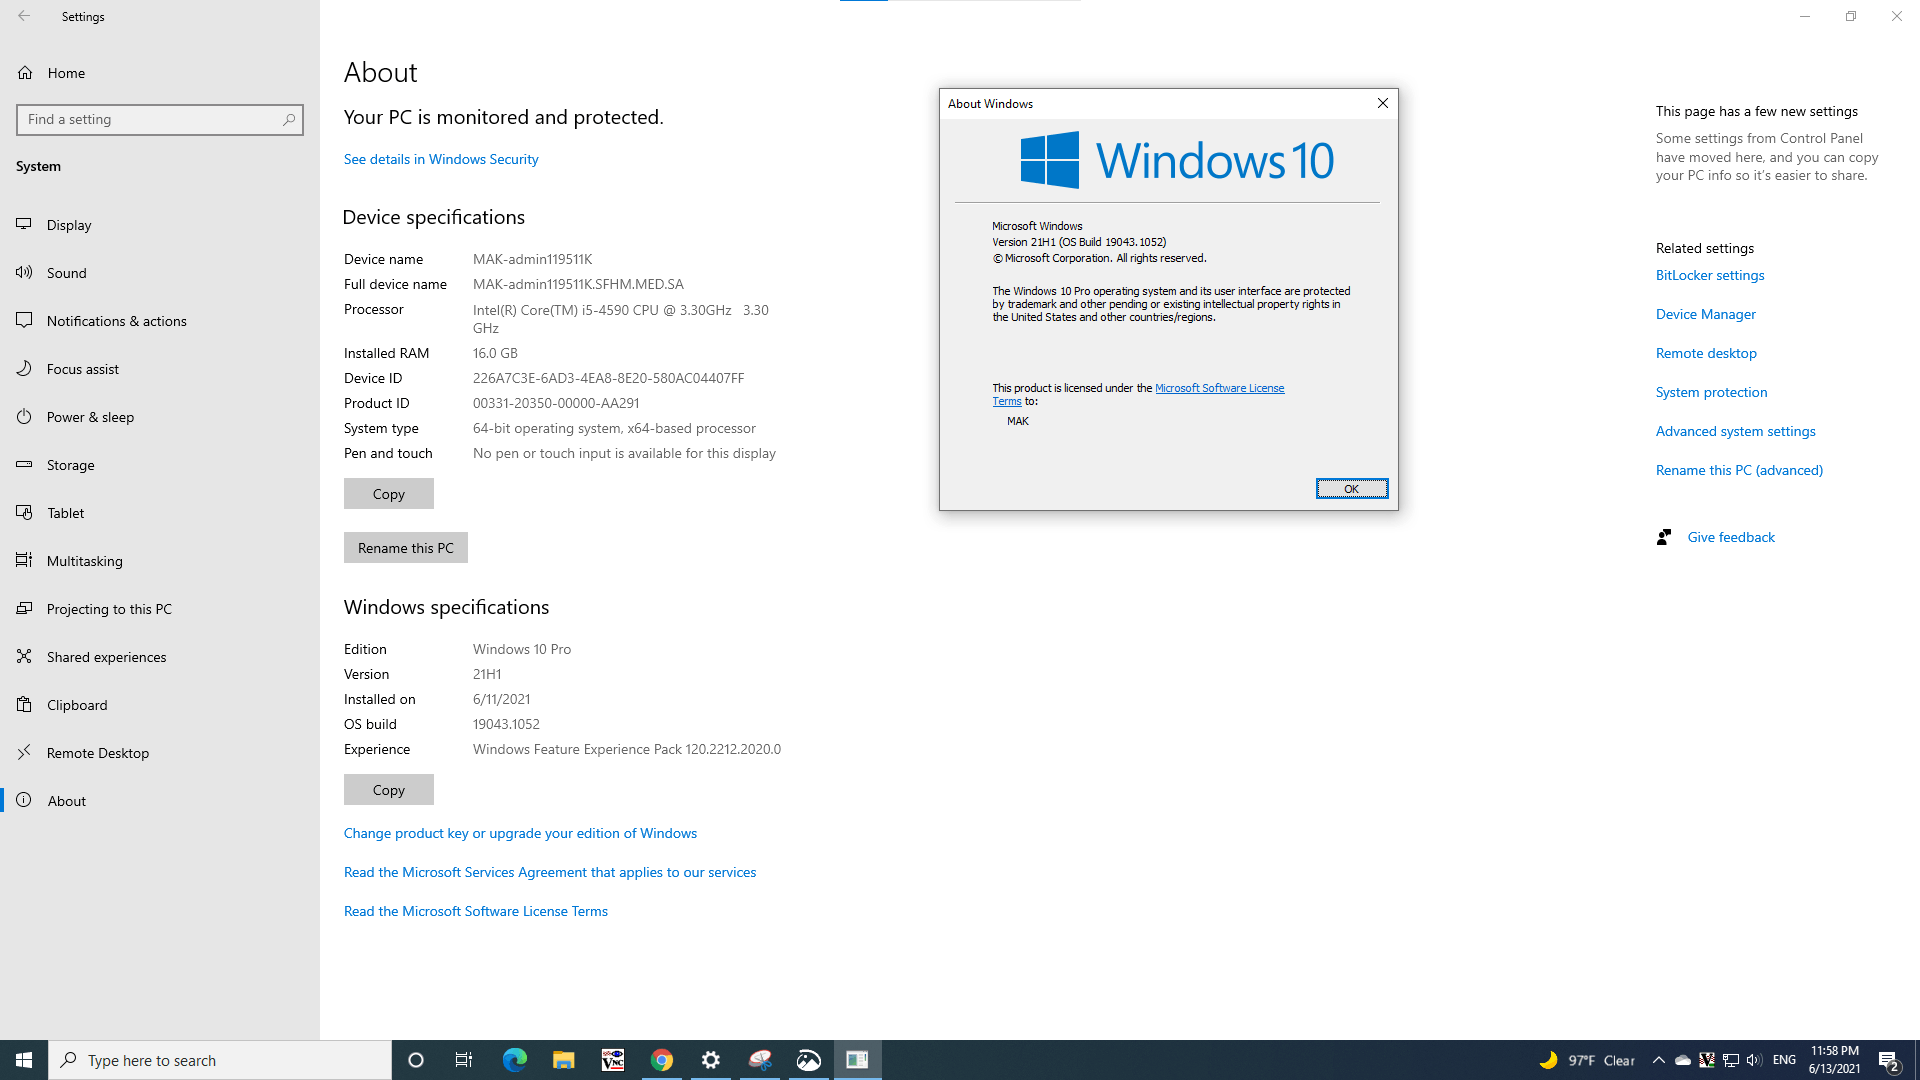Open Remote desktop related setting link
1920x1080 pixels.
[1706, 353]
